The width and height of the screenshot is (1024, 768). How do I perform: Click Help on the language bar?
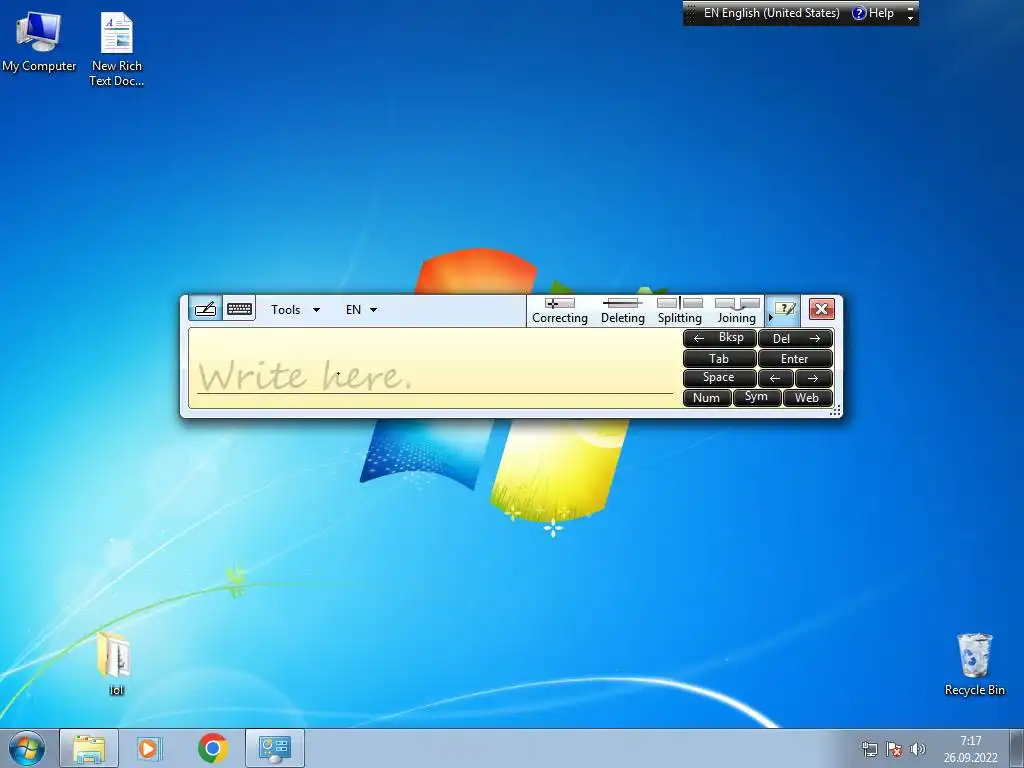tap(873, 13)
